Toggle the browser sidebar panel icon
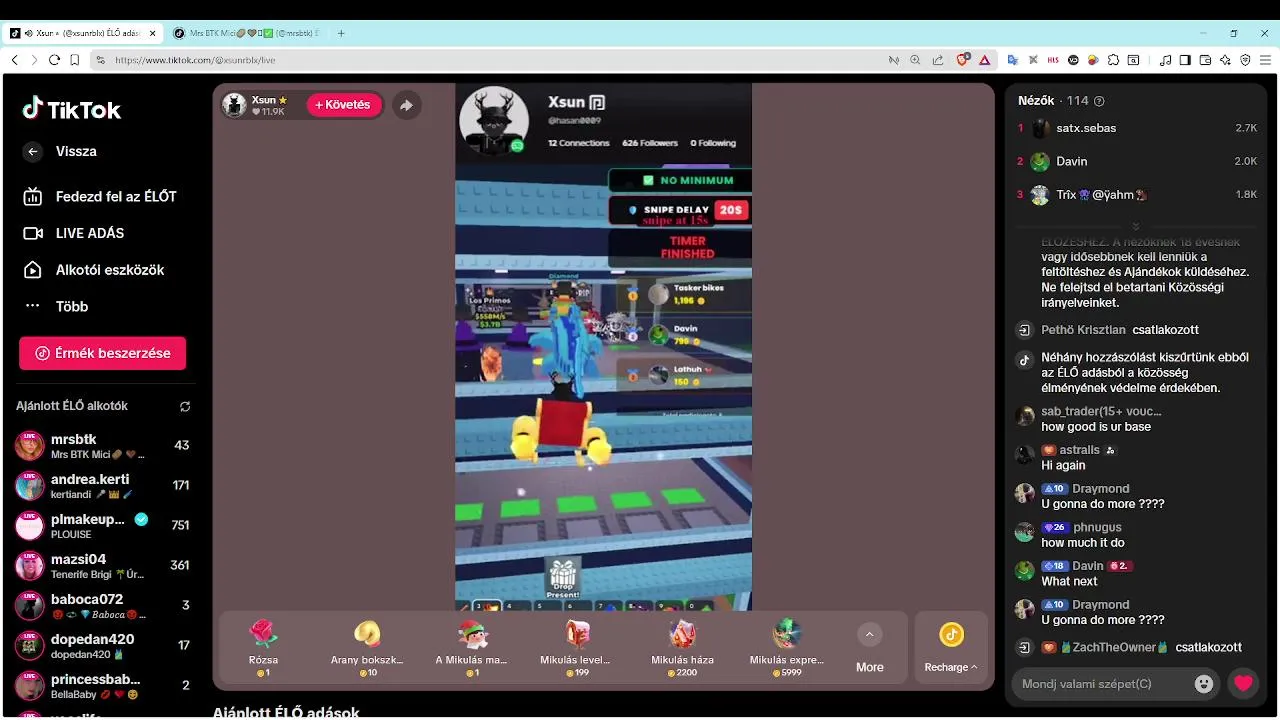Screen dimensions: 1280x720 pyautogui.click(x=1185, y=60)
